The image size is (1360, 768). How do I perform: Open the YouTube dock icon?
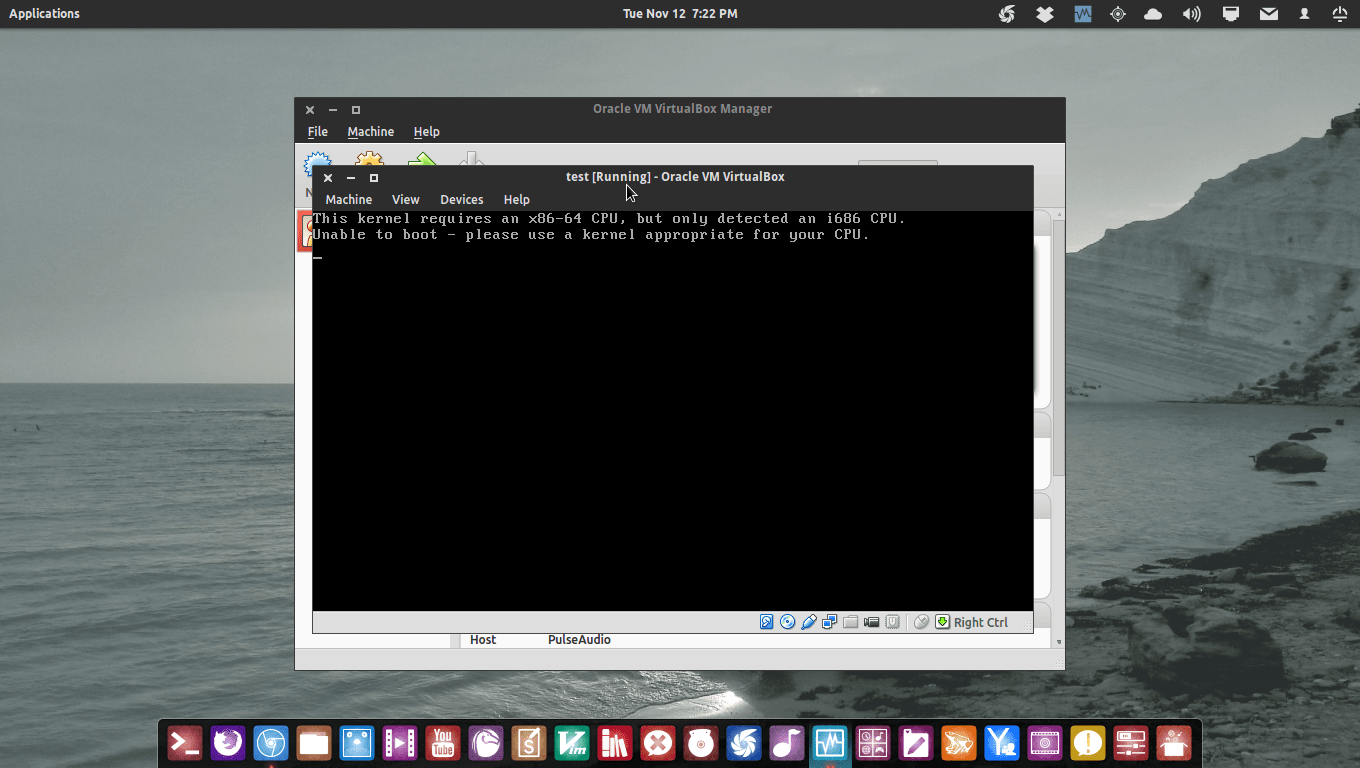[443, 743]
